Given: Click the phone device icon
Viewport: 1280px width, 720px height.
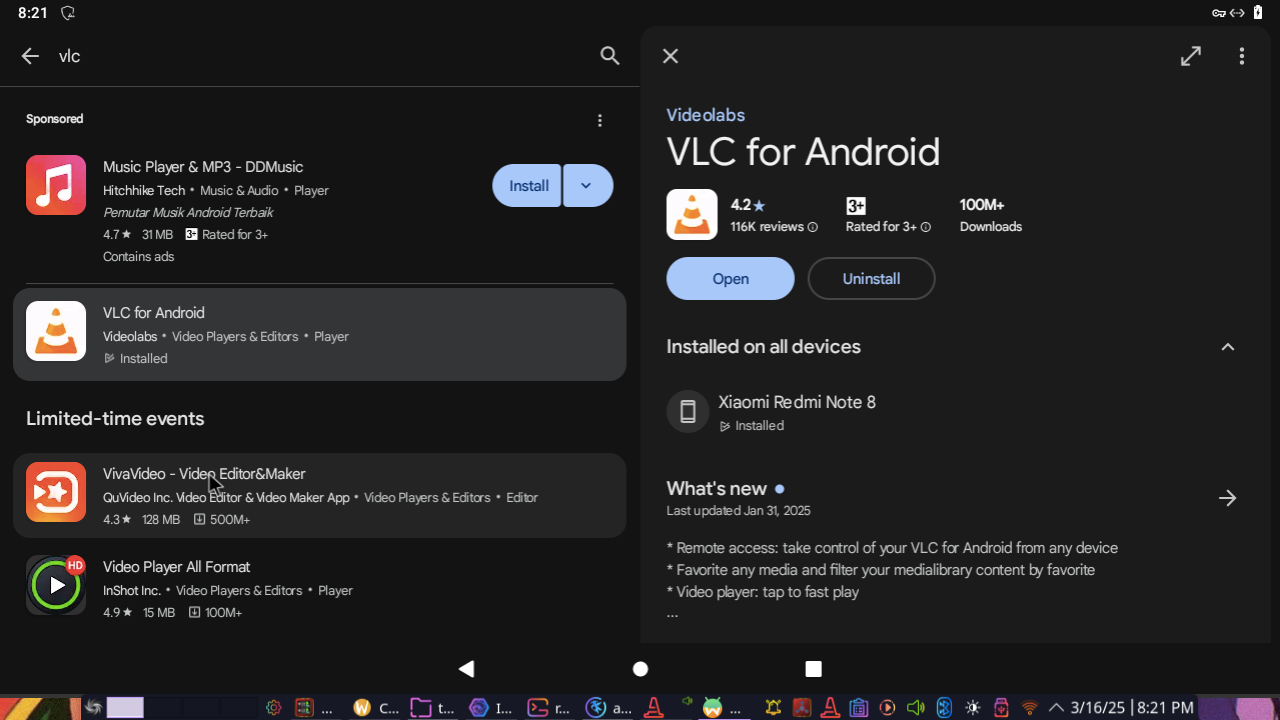Looking at the screenshot, I should (688, 412).
